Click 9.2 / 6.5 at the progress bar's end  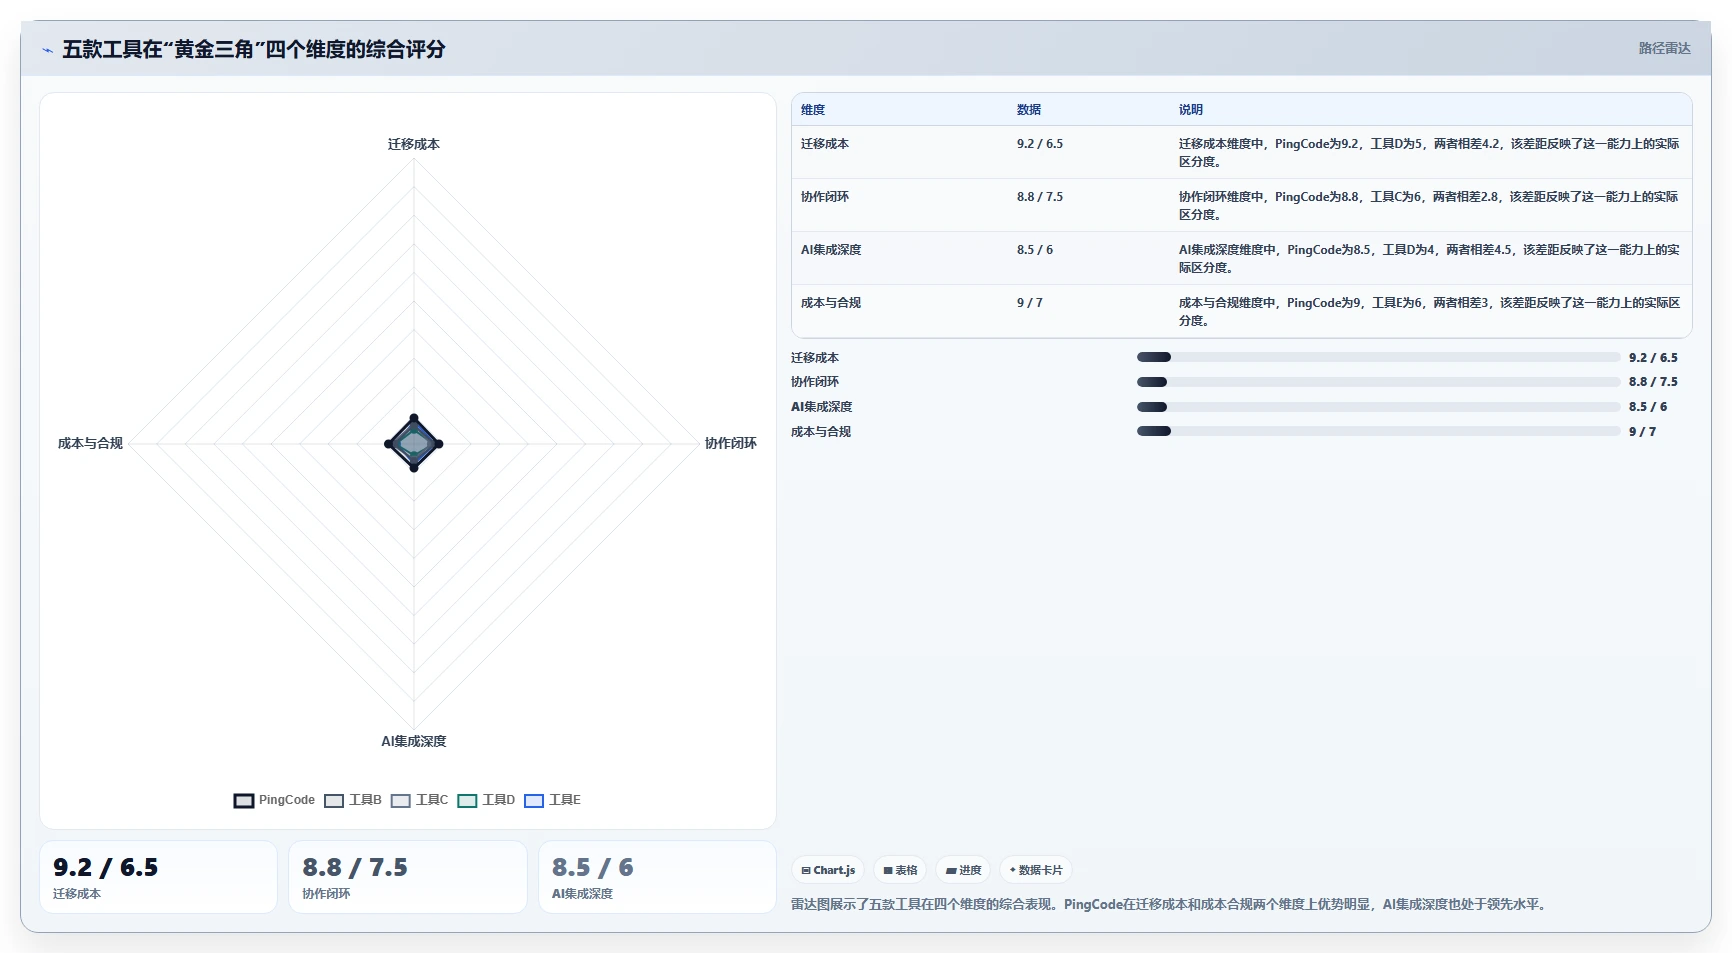point(1653,358)
